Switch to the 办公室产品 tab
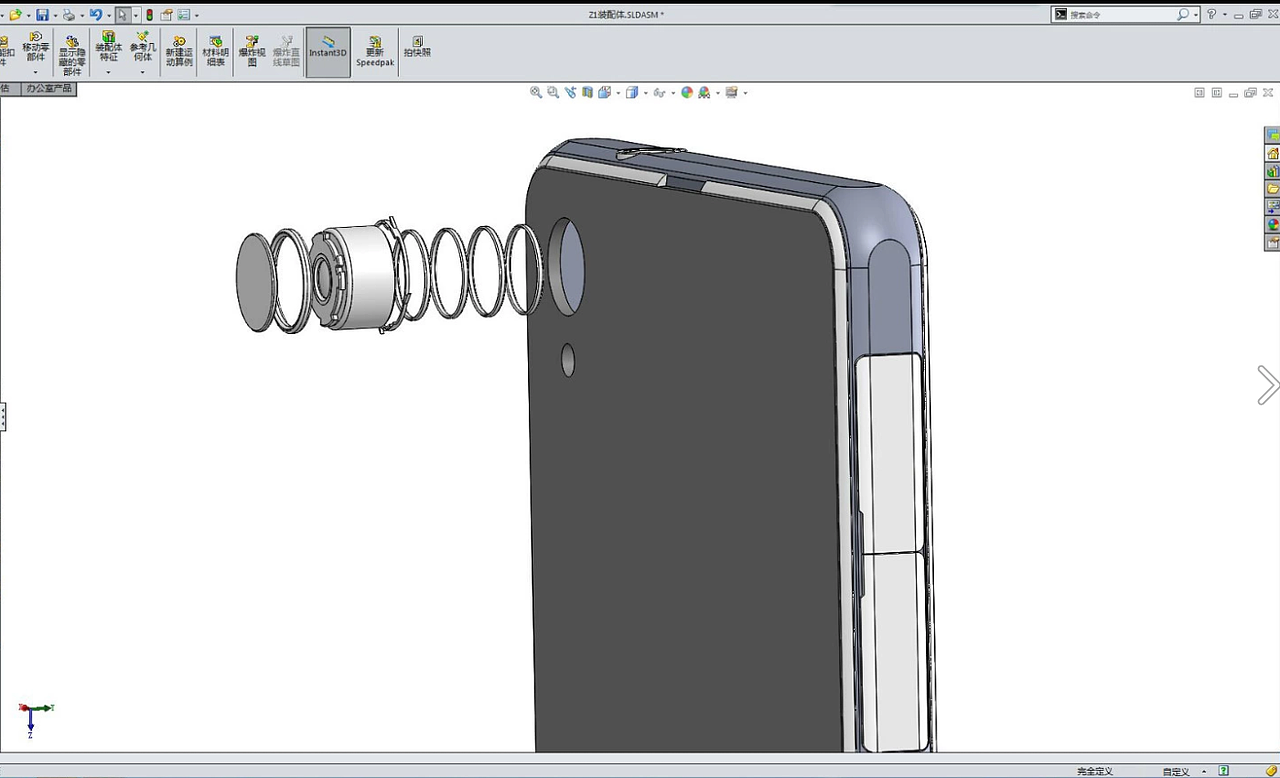 coord(49,88)
